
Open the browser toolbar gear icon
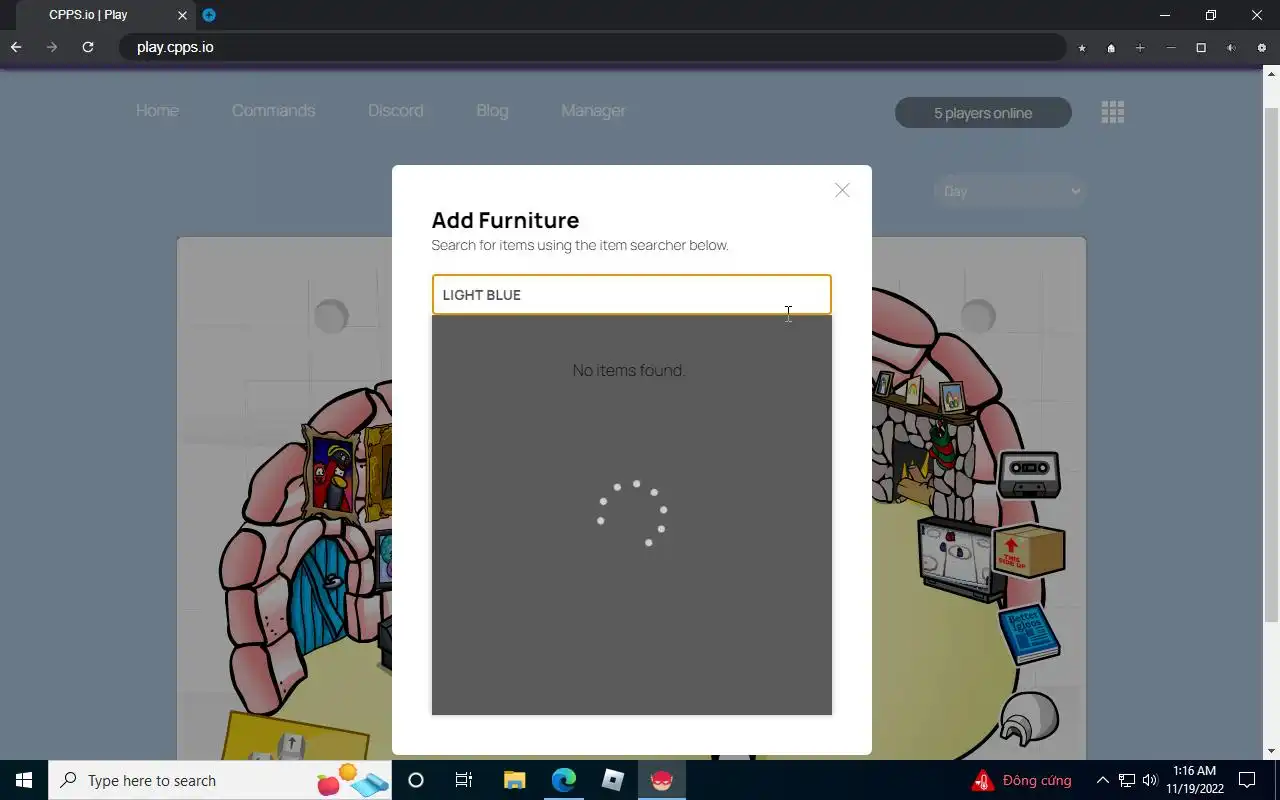1262,48
